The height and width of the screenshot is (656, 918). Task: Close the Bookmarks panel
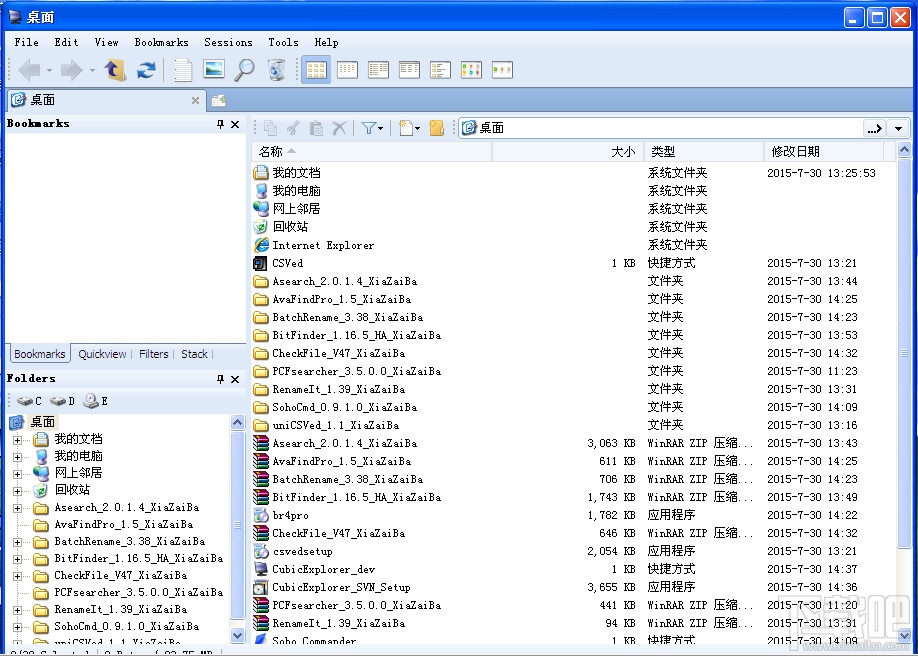pyautogui.click(x=235, y=124)
